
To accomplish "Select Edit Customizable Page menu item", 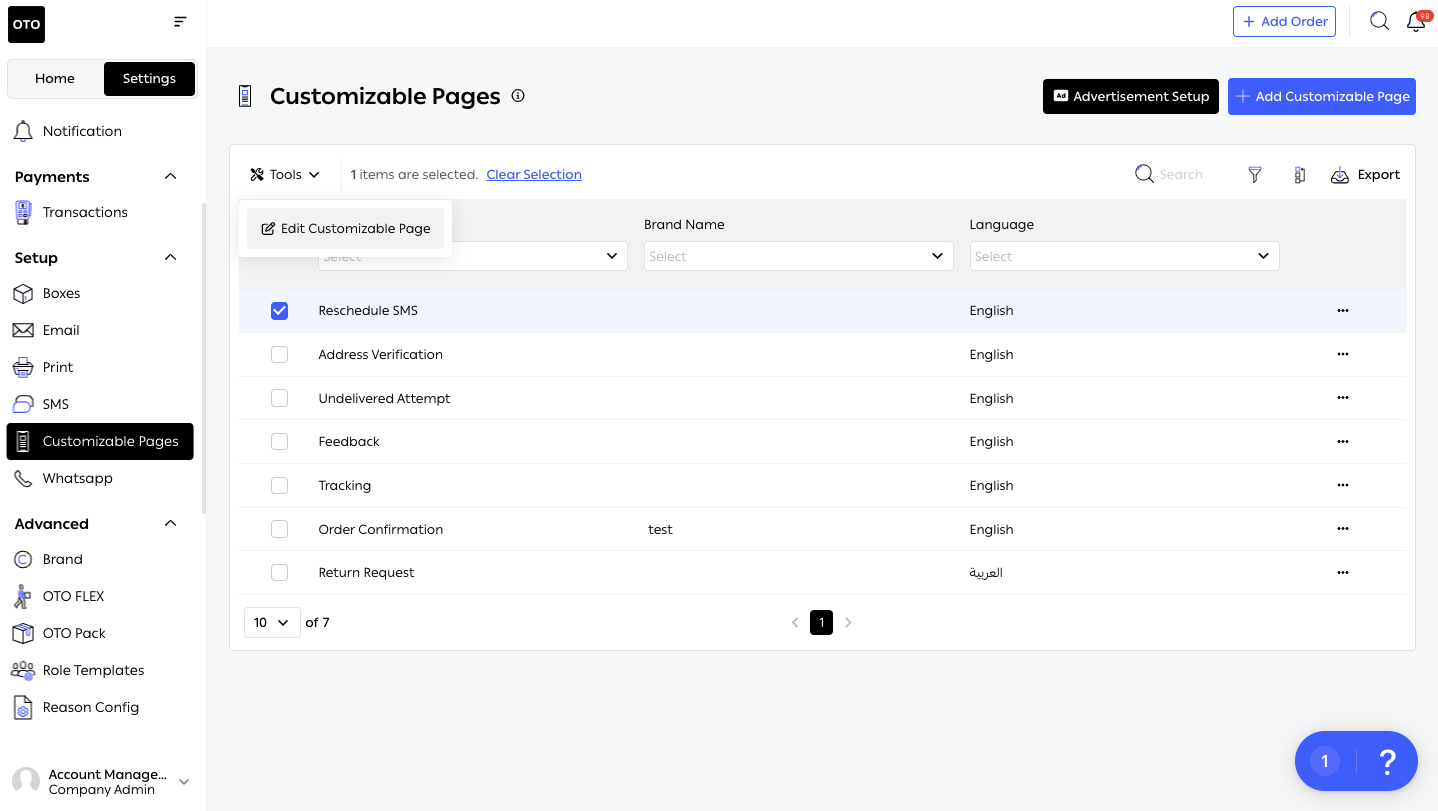I will pos(346,229).
